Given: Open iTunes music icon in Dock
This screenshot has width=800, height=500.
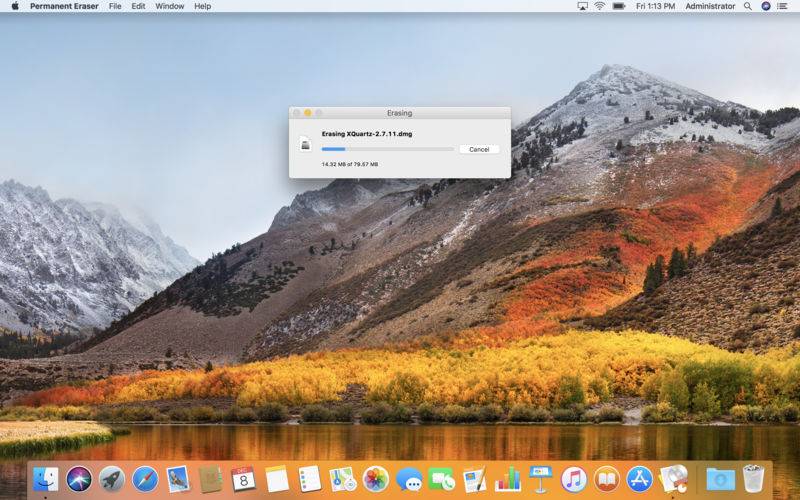Looking at the screenshot, I should [x=574, y=480].
